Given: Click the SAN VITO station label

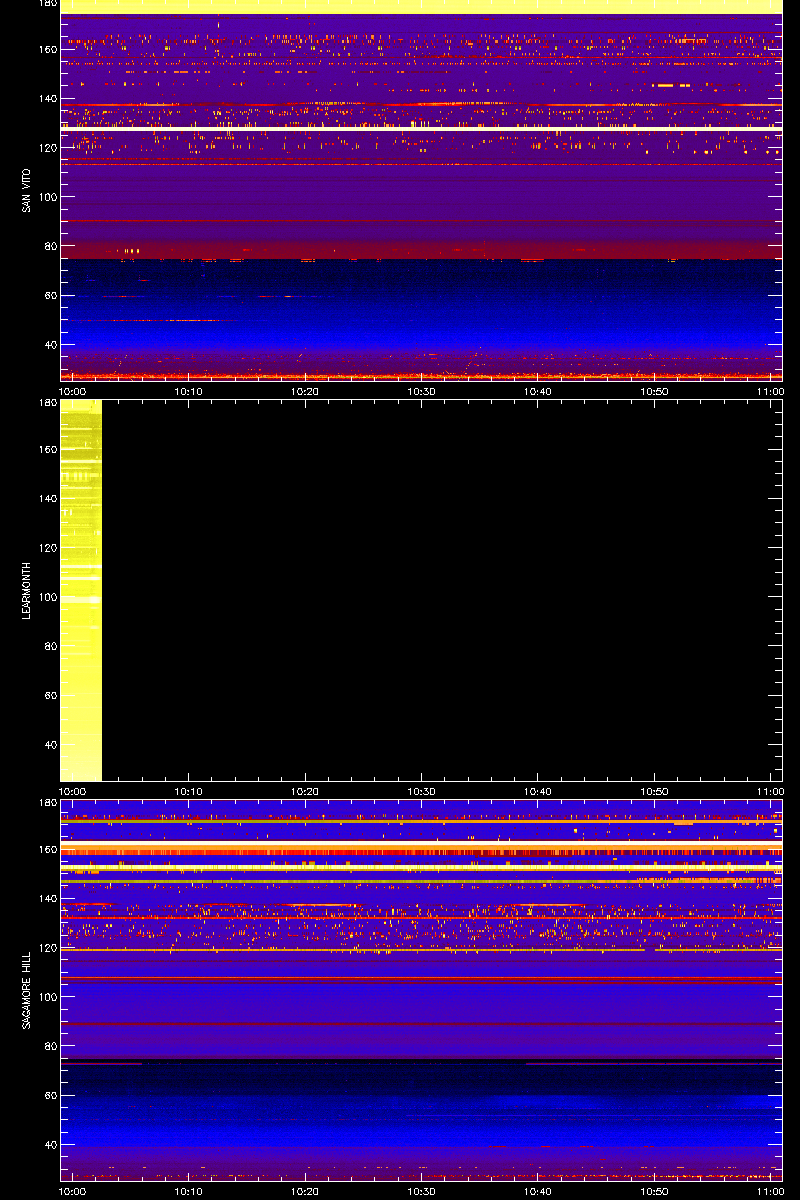Looking at the screenshot, I should click(26, 190).
